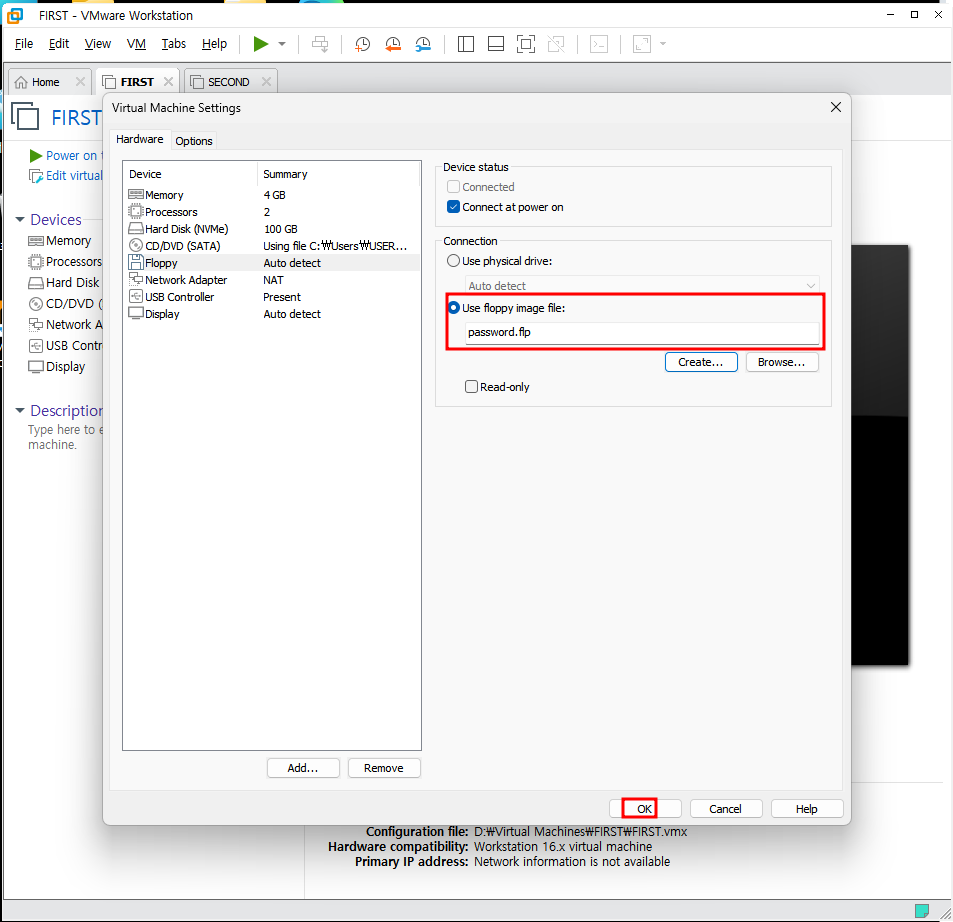Click the Send Ctrl+Alt+Del toolbar icon
This screenshot has width=953, height=922.
(x=320, y=44)
